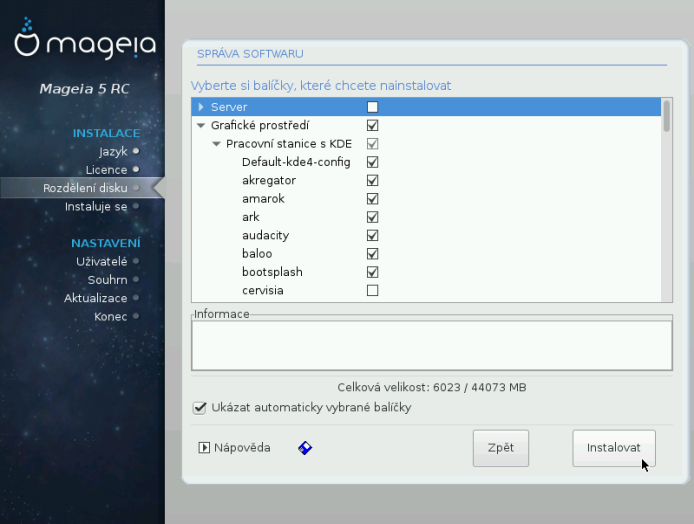Select Pracovní stanice s KDE row
694x524 pixels.
pos(426,144)
